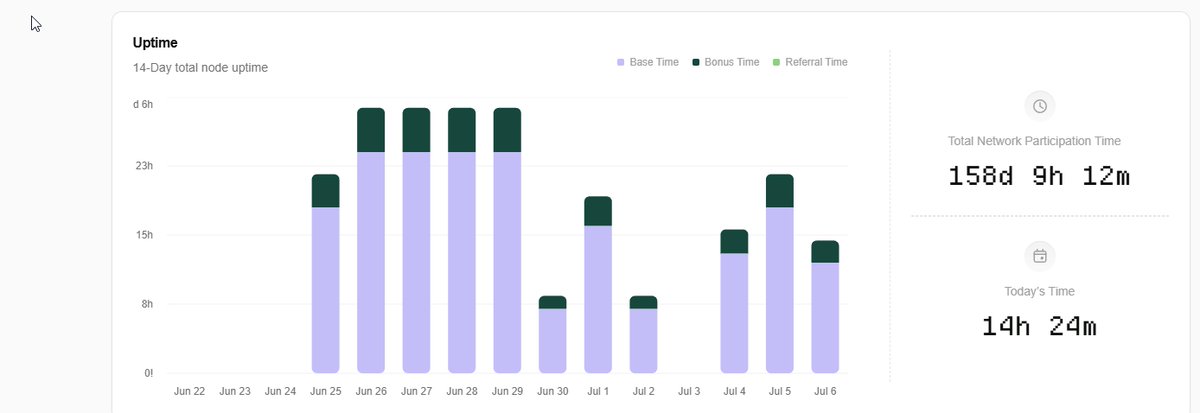Select the Jun 26 base time bar
1200x413 pixels.
point(371,262)
